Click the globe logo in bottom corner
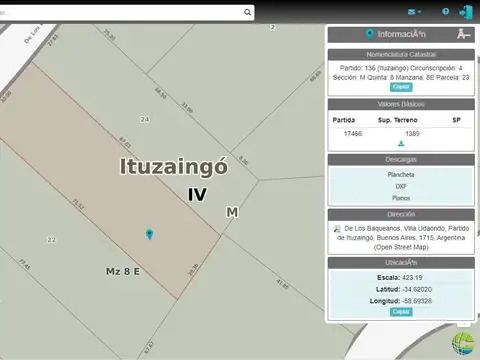The image size is (480, 360). tap(463, 343)
